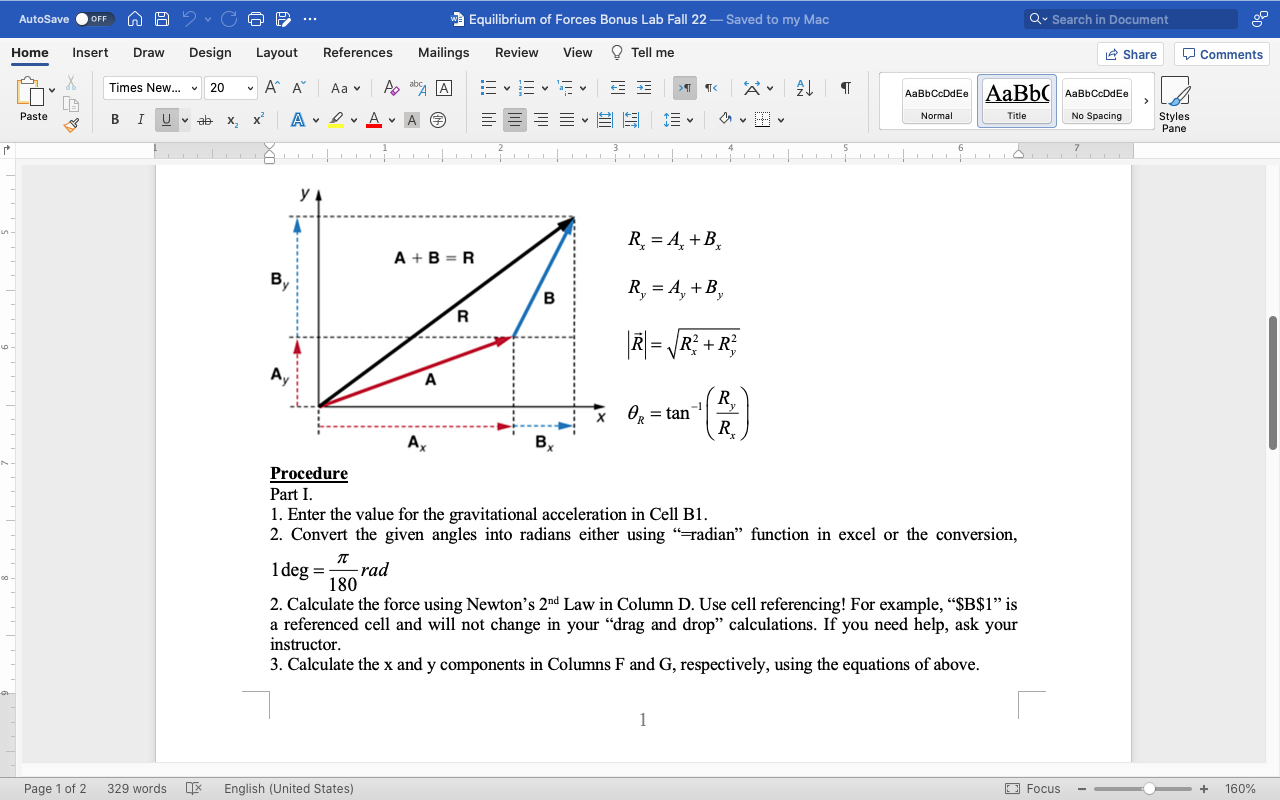The width and height of the screenshot is (1280, 800).
Task: Open the Mailings tab
Action: [443, 52]
